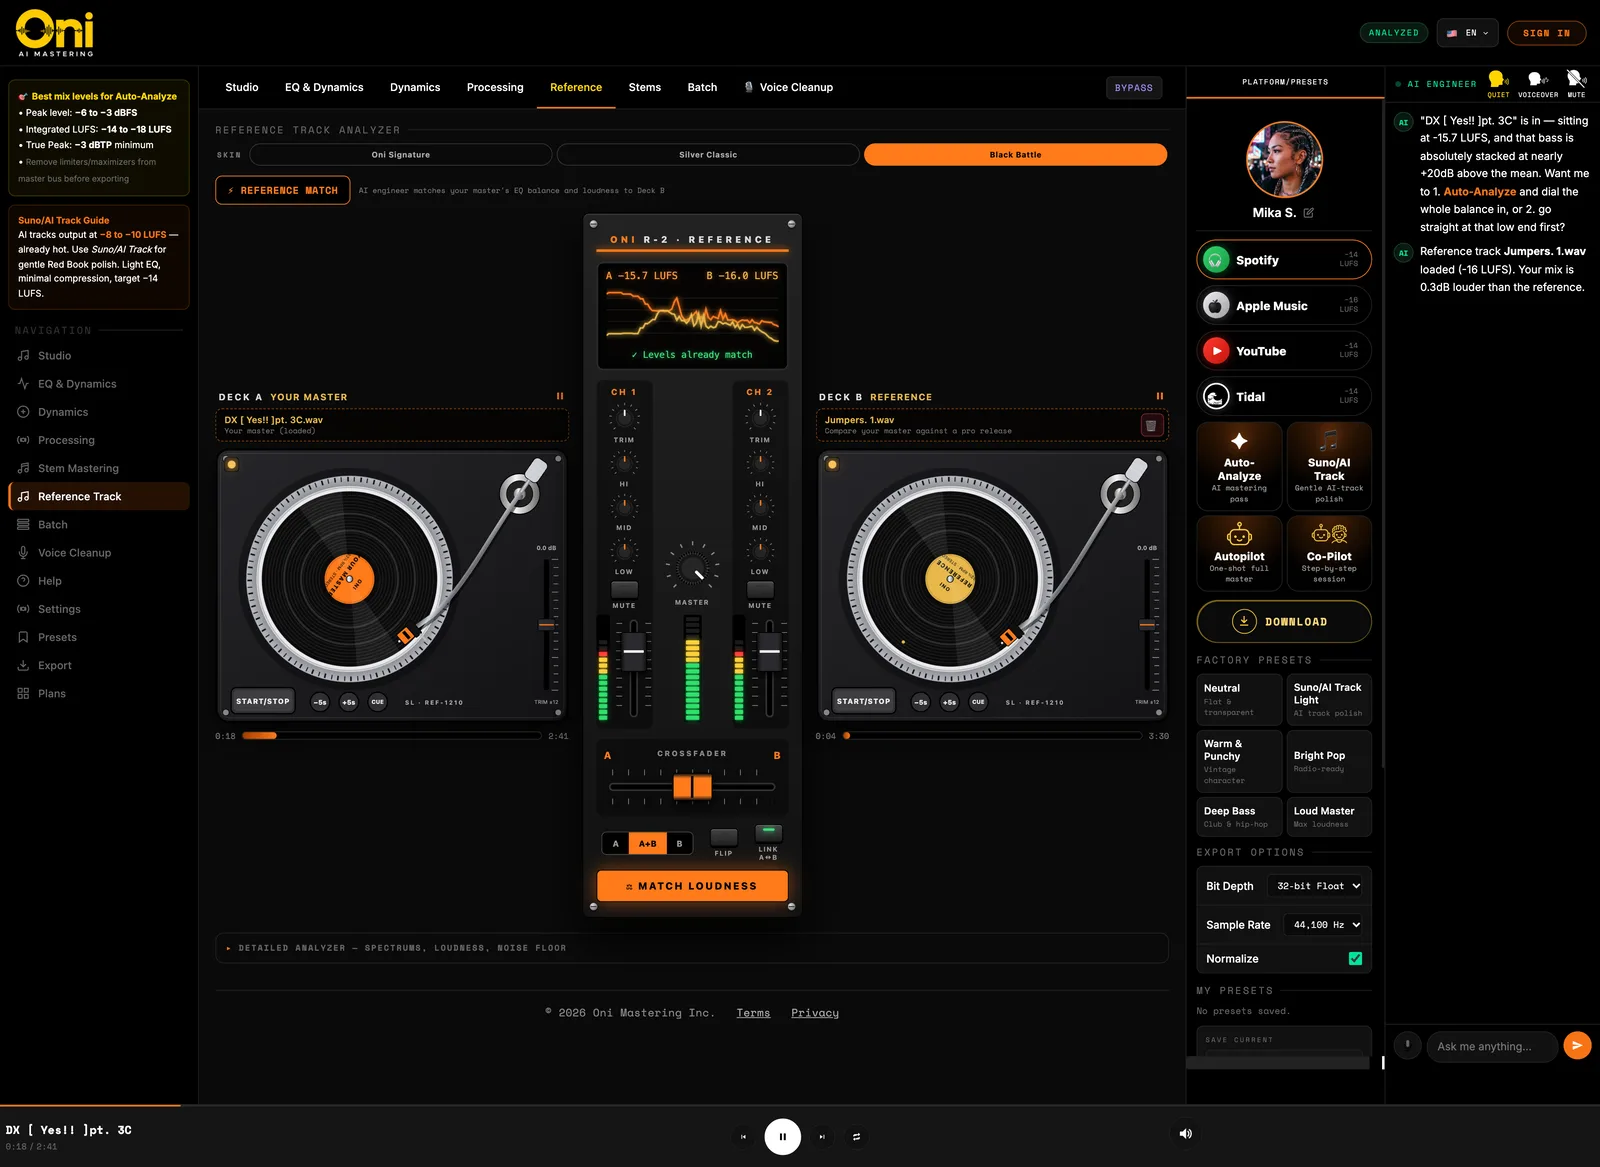Click the Deck A pause icon

point(560,397)
